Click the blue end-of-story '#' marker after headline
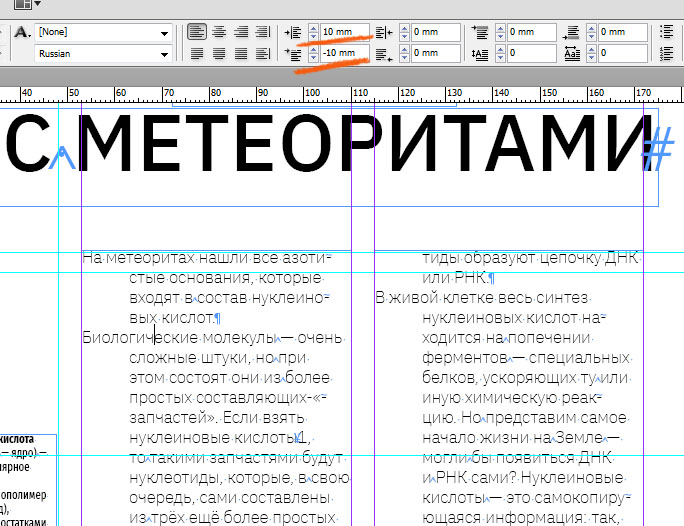The height and width of the screenshot is (526, 684). click(657, 150)
